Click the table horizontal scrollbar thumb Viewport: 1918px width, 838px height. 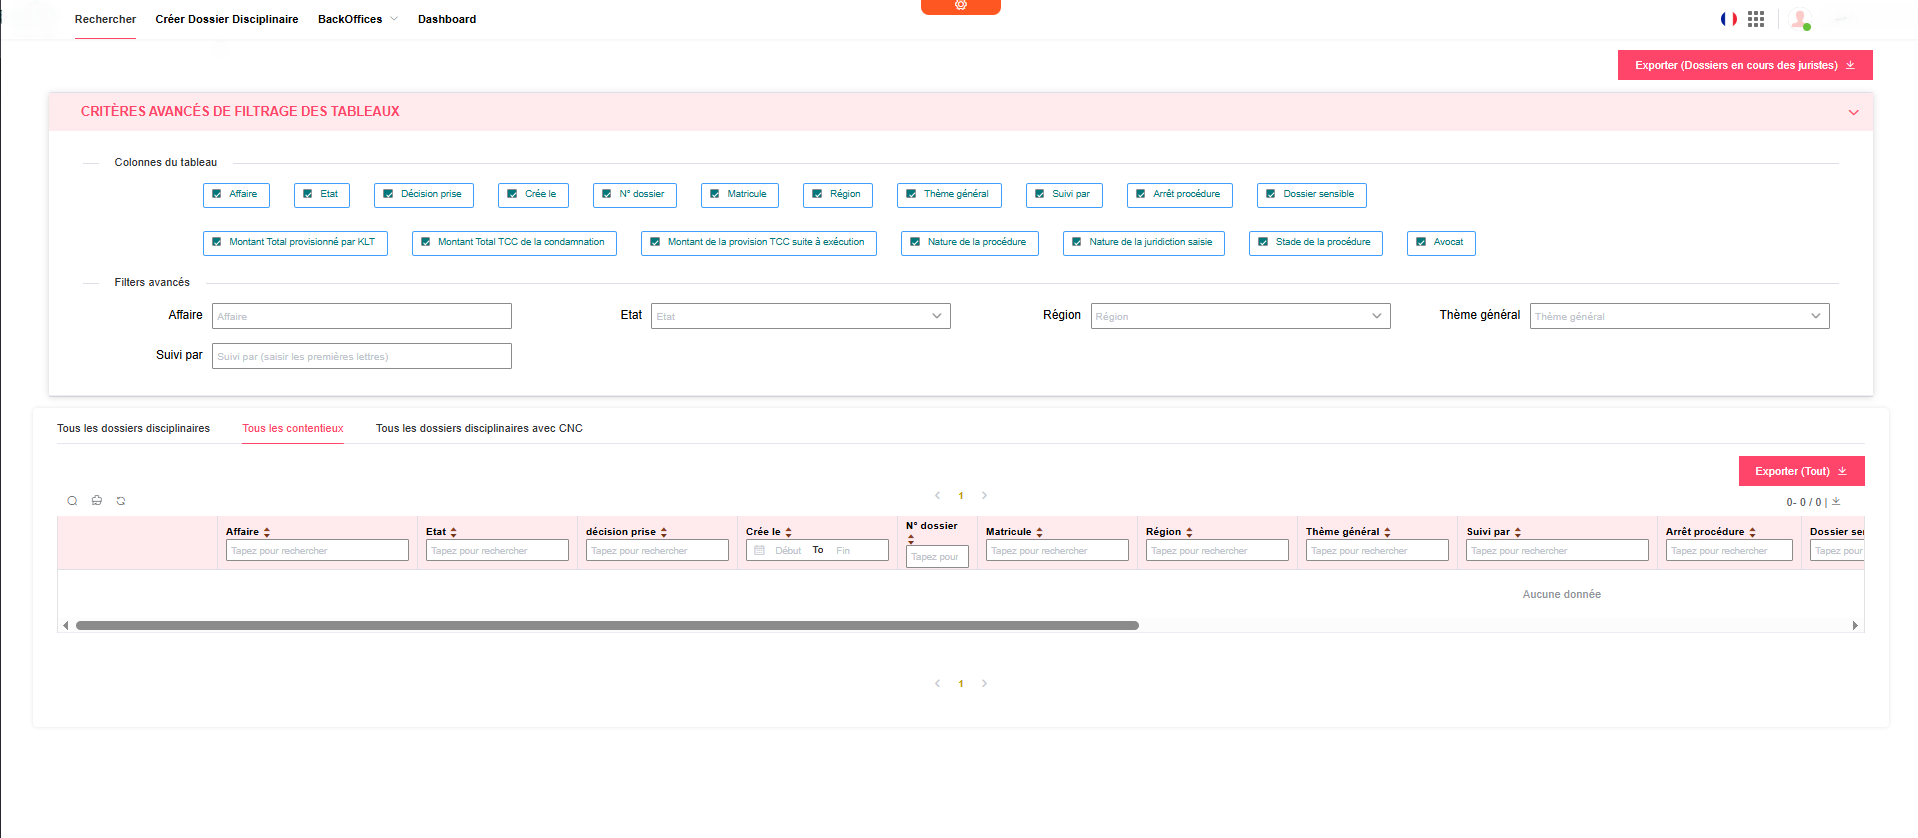coord(607,625)
